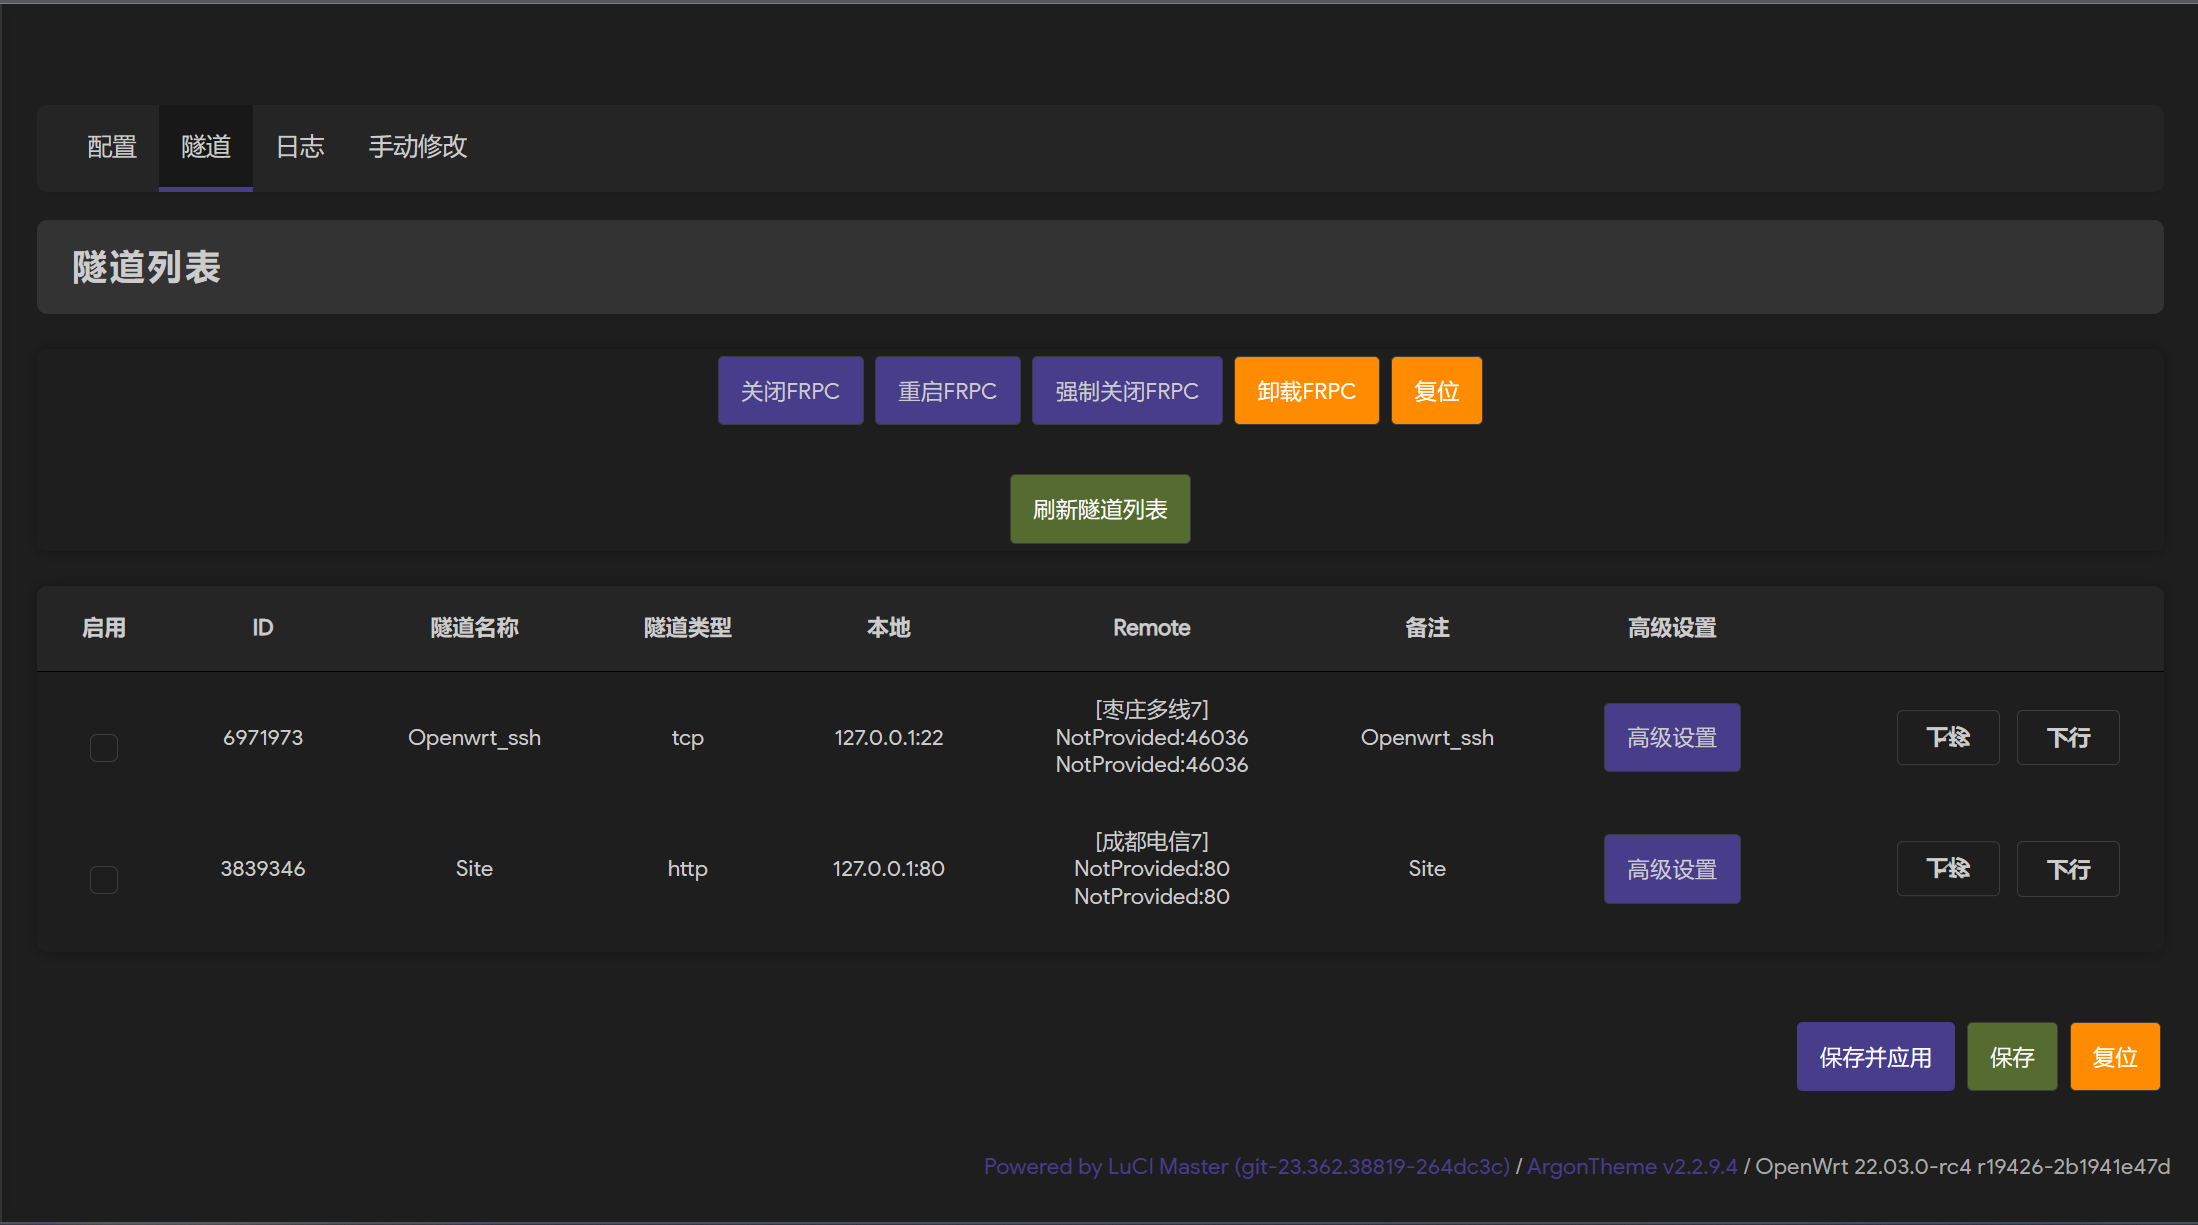Click the 隧道类型 column header

tap(688, 628)
